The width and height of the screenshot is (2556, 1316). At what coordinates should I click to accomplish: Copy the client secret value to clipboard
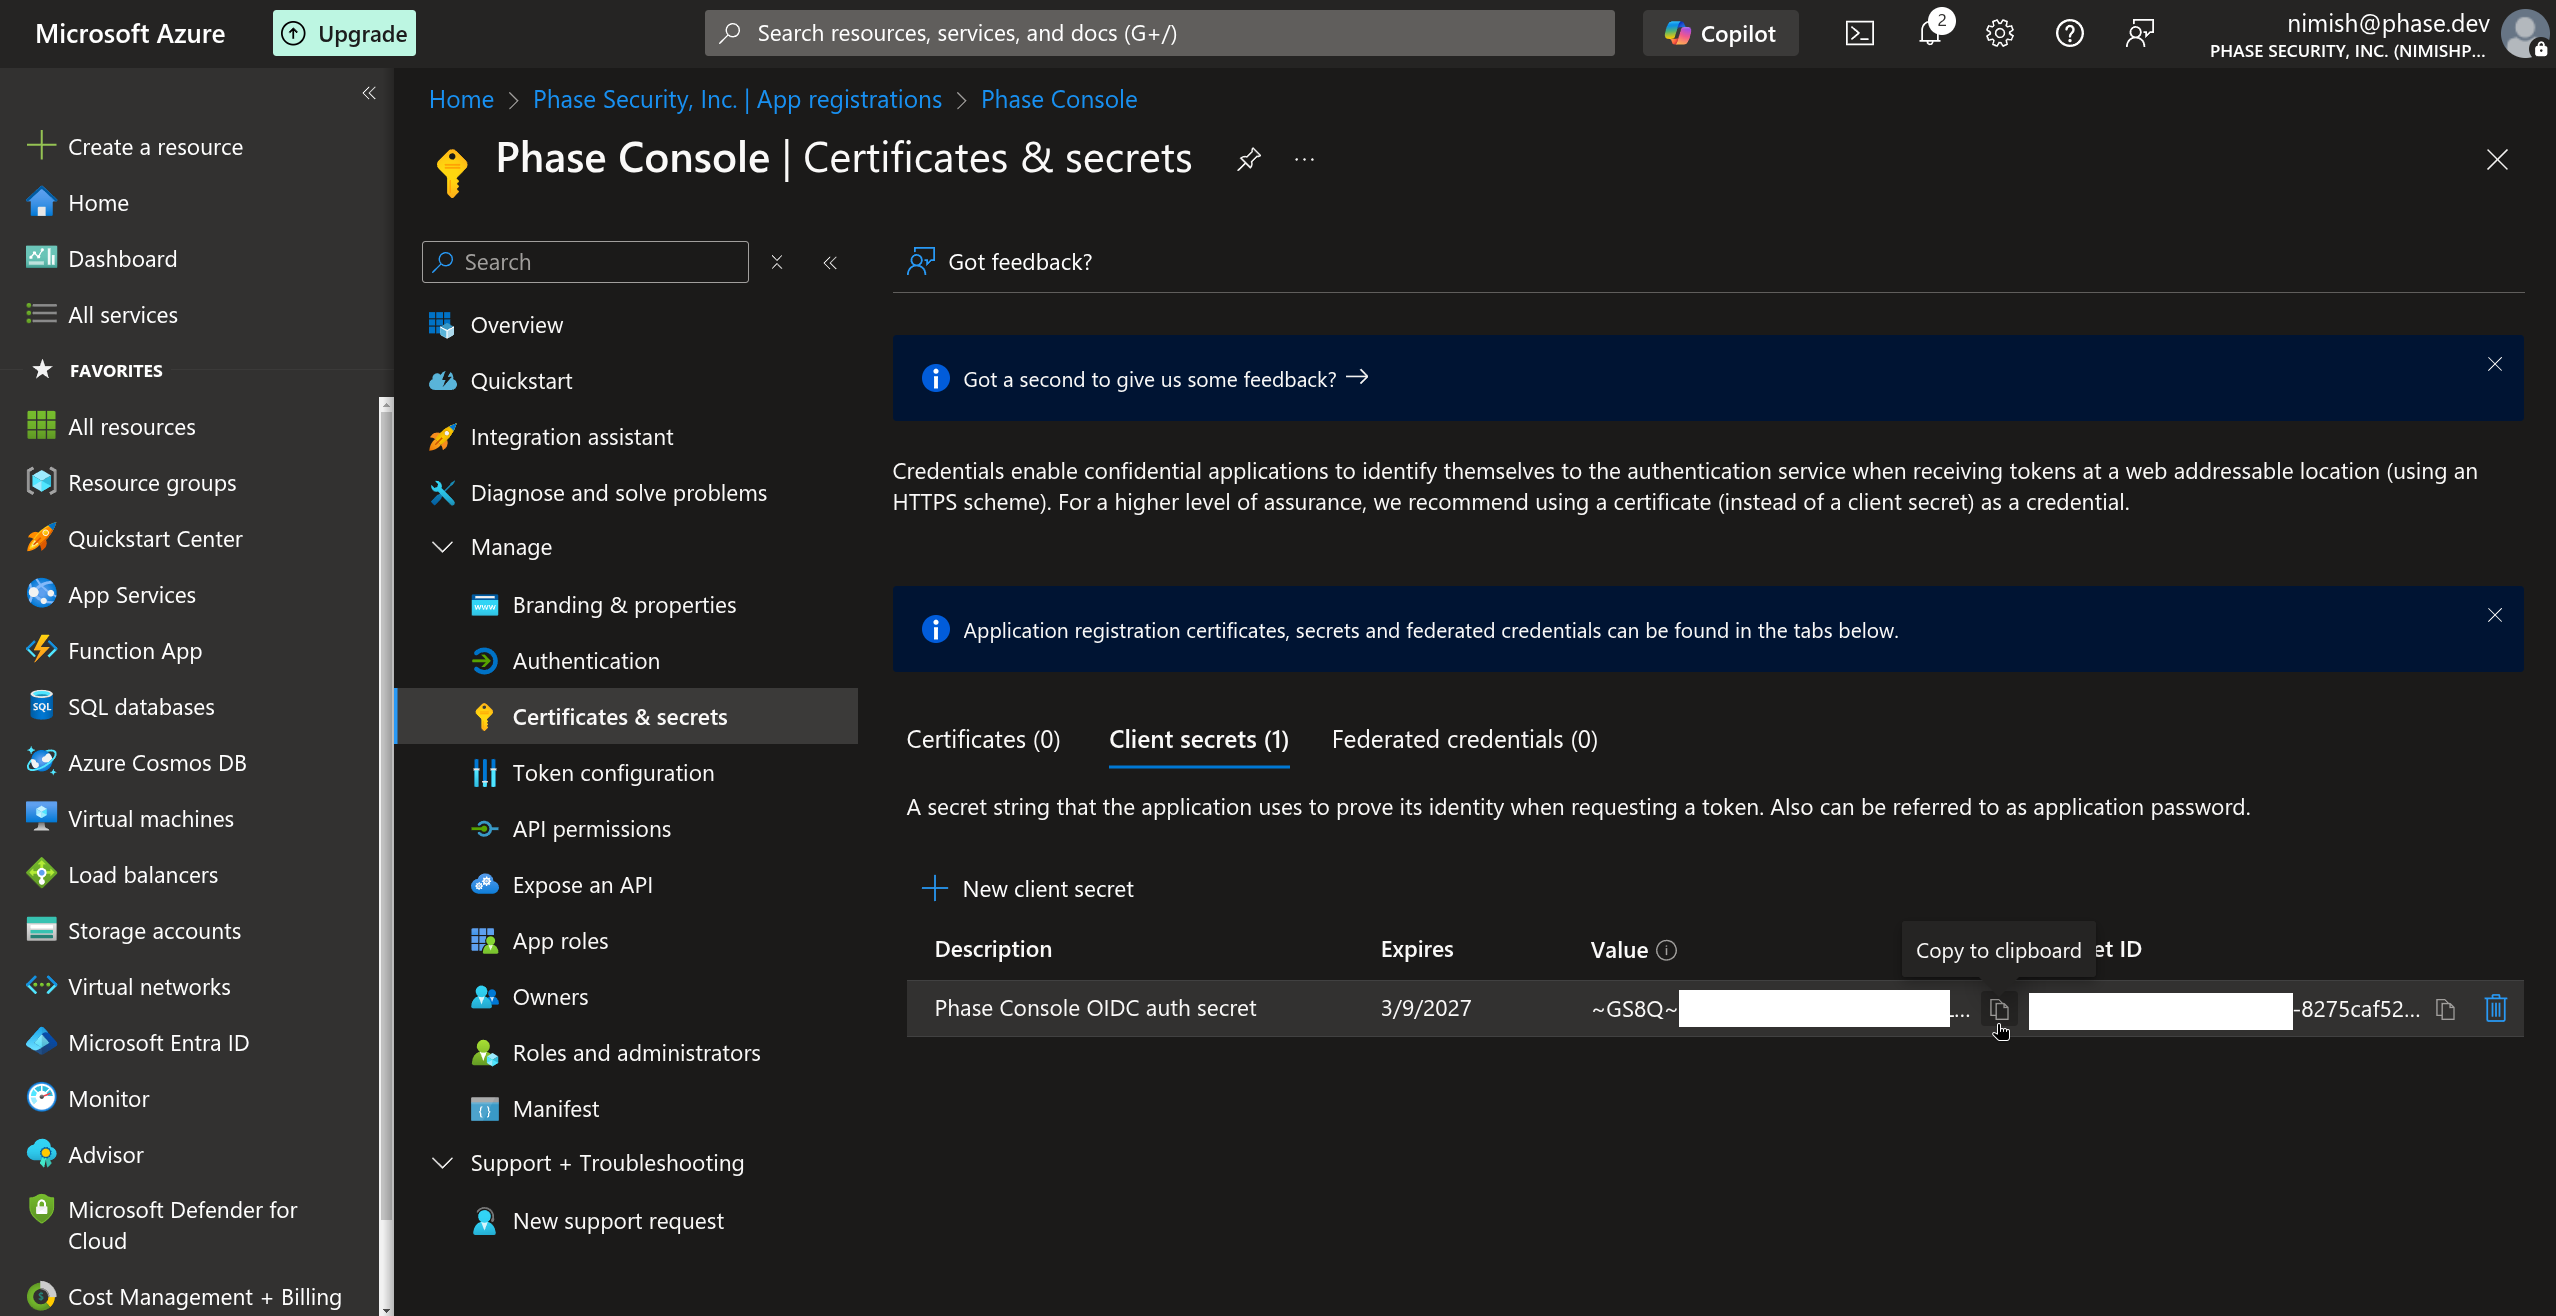point(1998,1008)
